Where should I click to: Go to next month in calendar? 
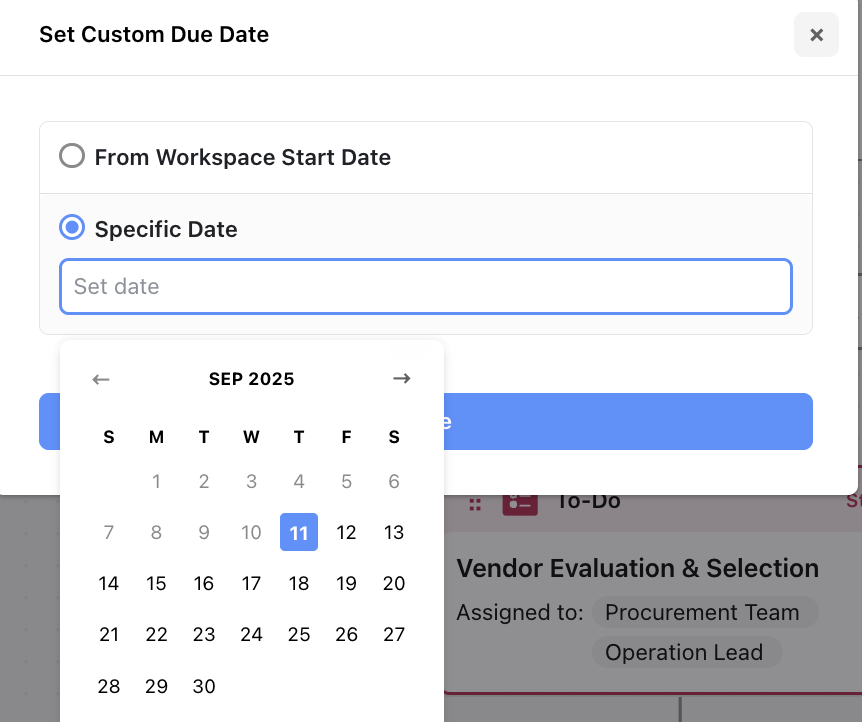point(402,379)
